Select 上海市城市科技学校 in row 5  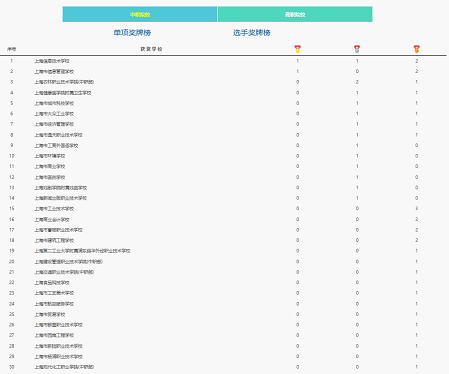pyautogui.click(x=54, y=103)
